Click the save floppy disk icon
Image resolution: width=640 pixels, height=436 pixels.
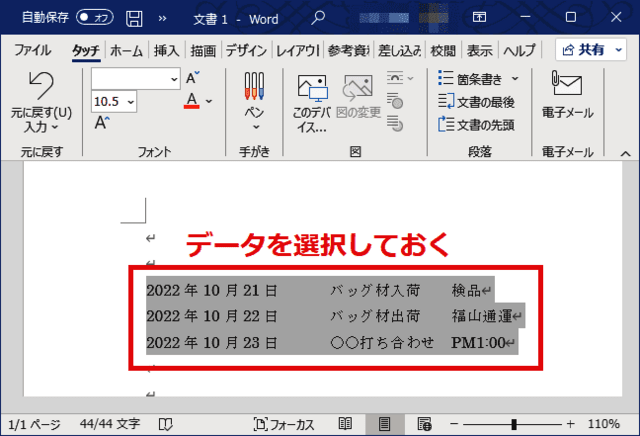[x=133, y=17]
